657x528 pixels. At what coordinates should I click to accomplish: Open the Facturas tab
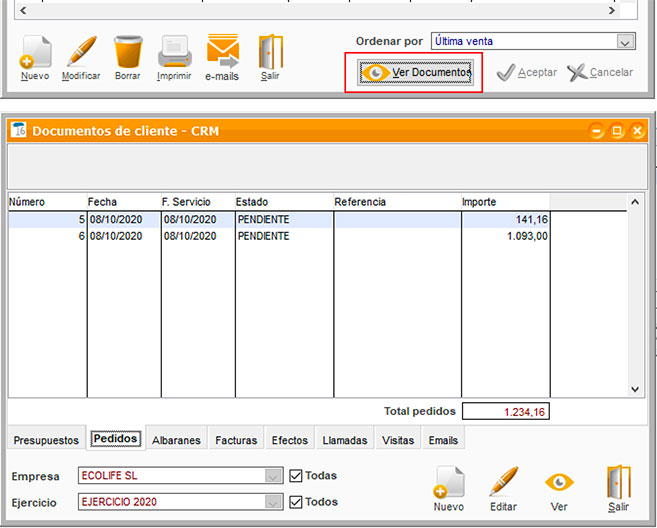[236, 440]
